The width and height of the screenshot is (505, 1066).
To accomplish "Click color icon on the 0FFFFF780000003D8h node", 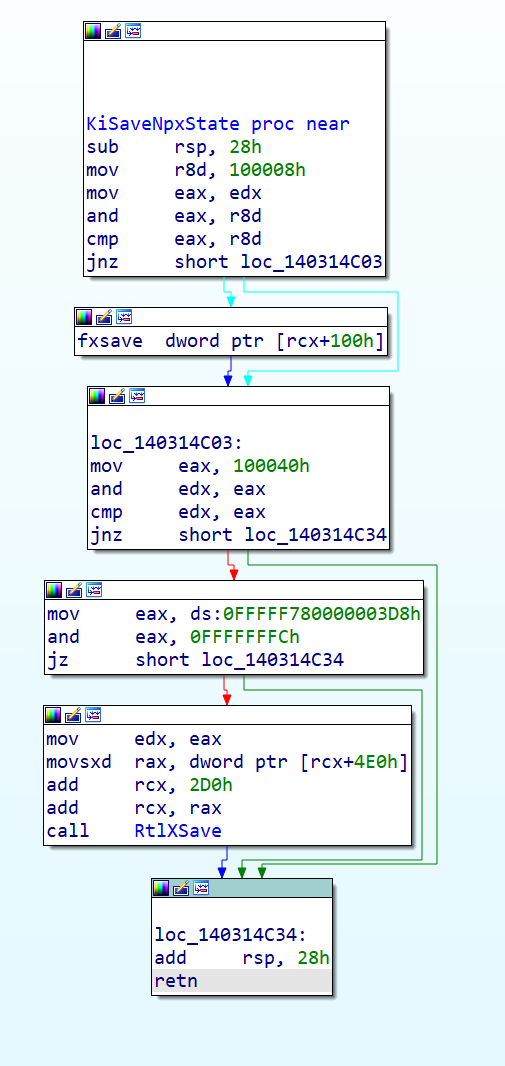I will [54, 589].
